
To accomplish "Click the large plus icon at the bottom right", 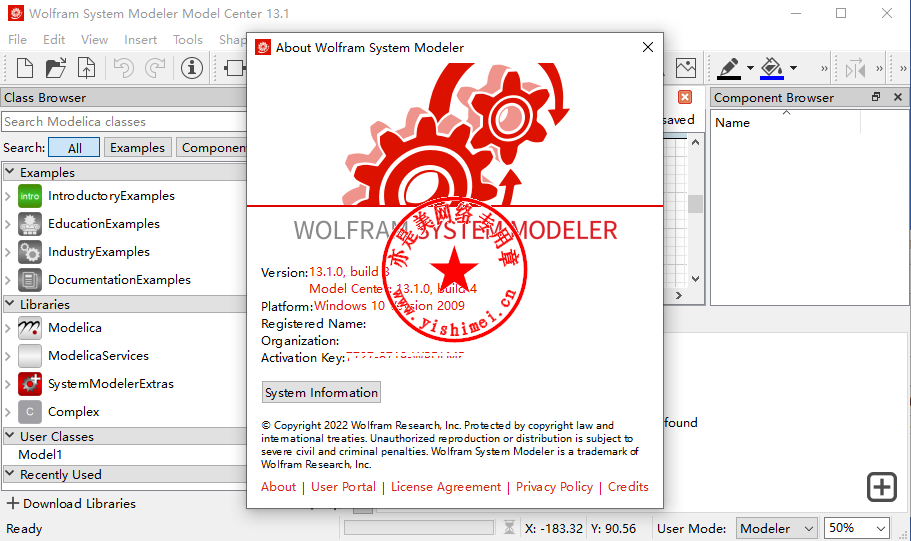I will pos(882,487).
